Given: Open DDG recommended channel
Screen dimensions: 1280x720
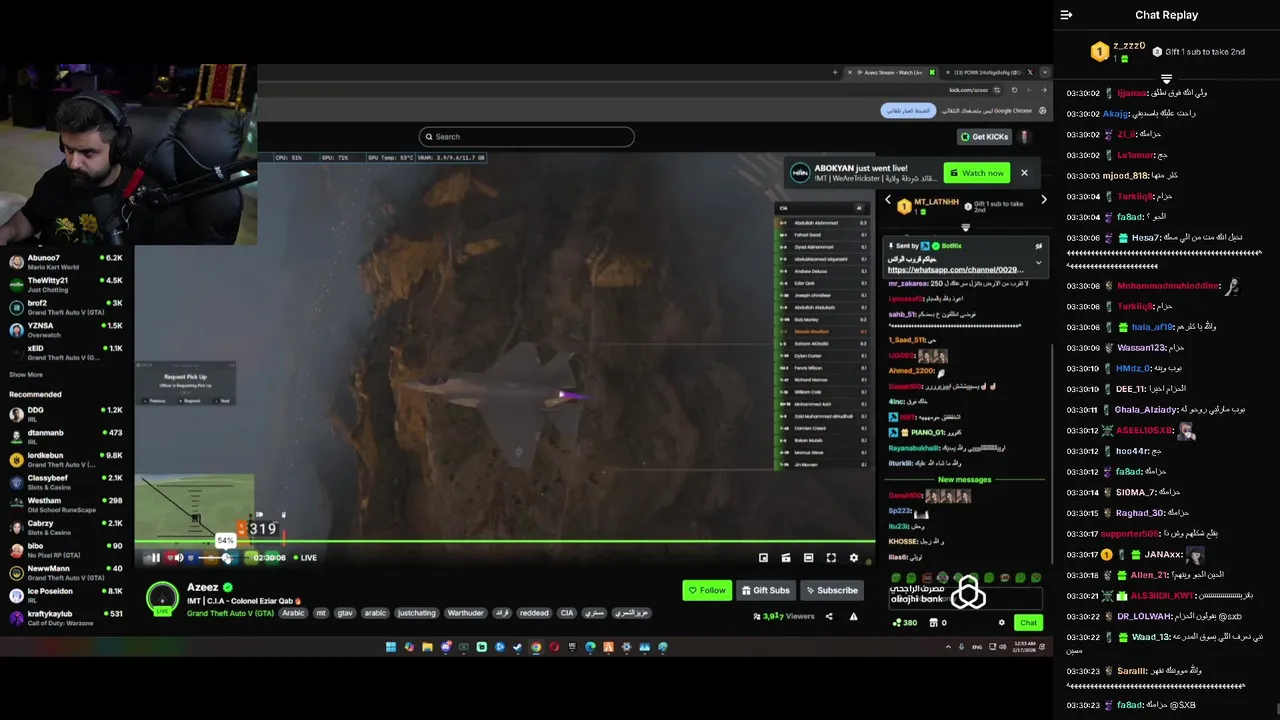Looking at the screenshot, I should [65, 413].
